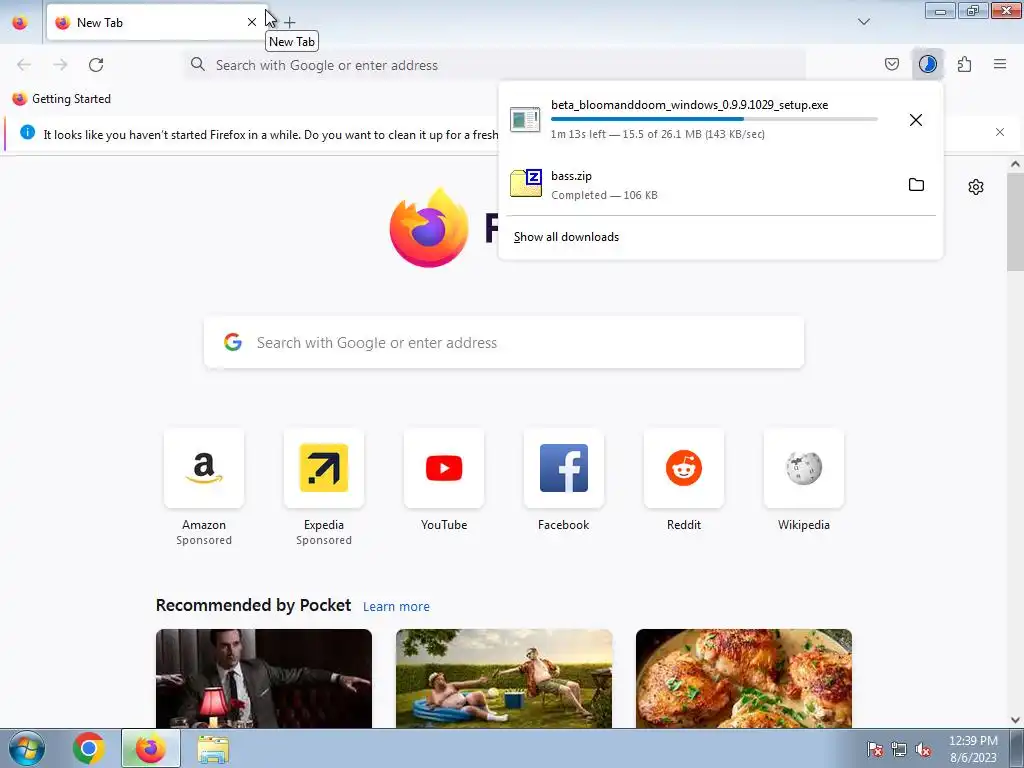The height and width of the screenshot is (768, 1024).
Task: Click the bass.zip file icon
Action: (x=526, y=183)
